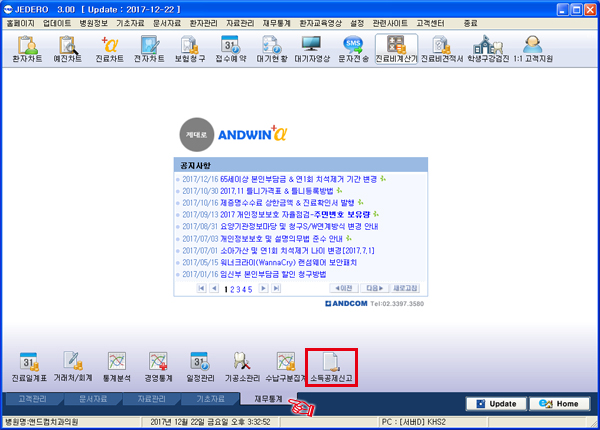Image resolution: width=600 pixels, height=430 pixels.
Task: Click the Home button
Action: click(x=559, y=404)
